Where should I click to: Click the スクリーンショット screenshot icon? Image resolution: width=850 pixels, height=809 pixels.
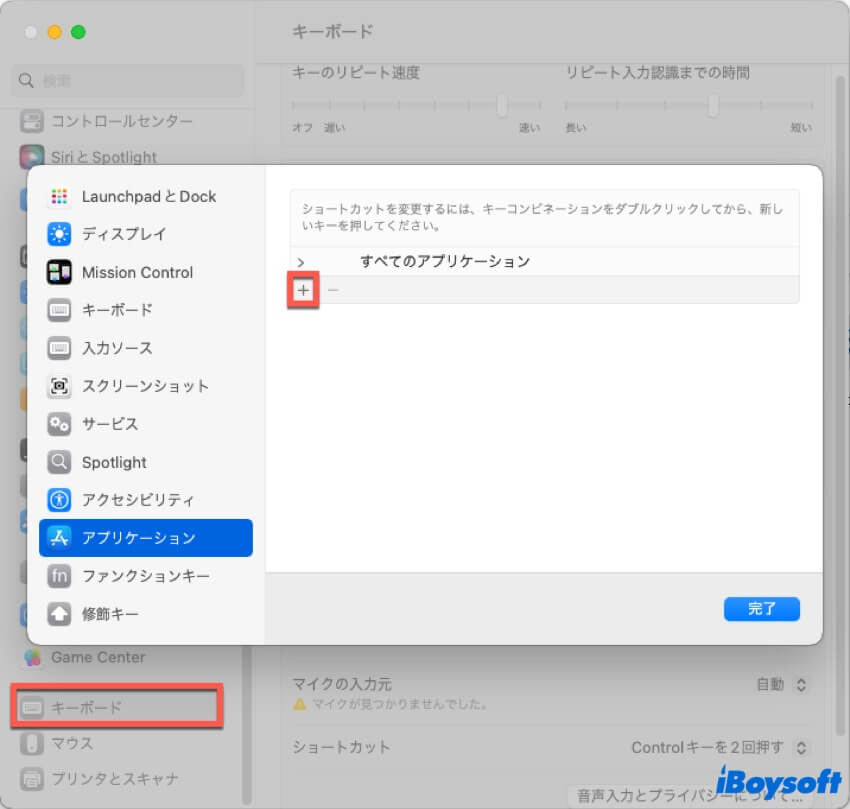(x=59, y=386)
